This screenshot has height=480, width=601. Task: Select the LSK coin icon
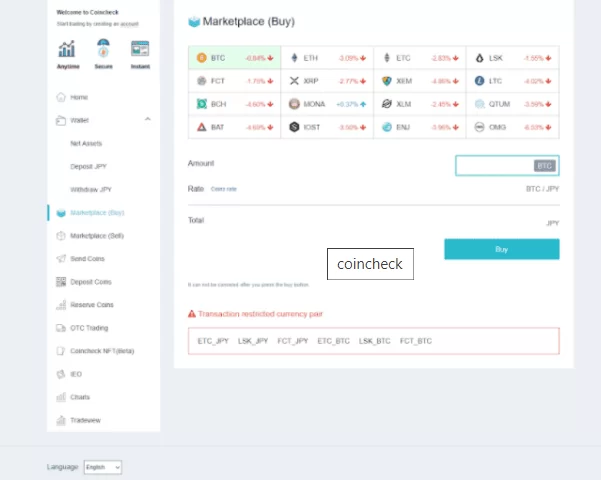(x=479, y=58)
